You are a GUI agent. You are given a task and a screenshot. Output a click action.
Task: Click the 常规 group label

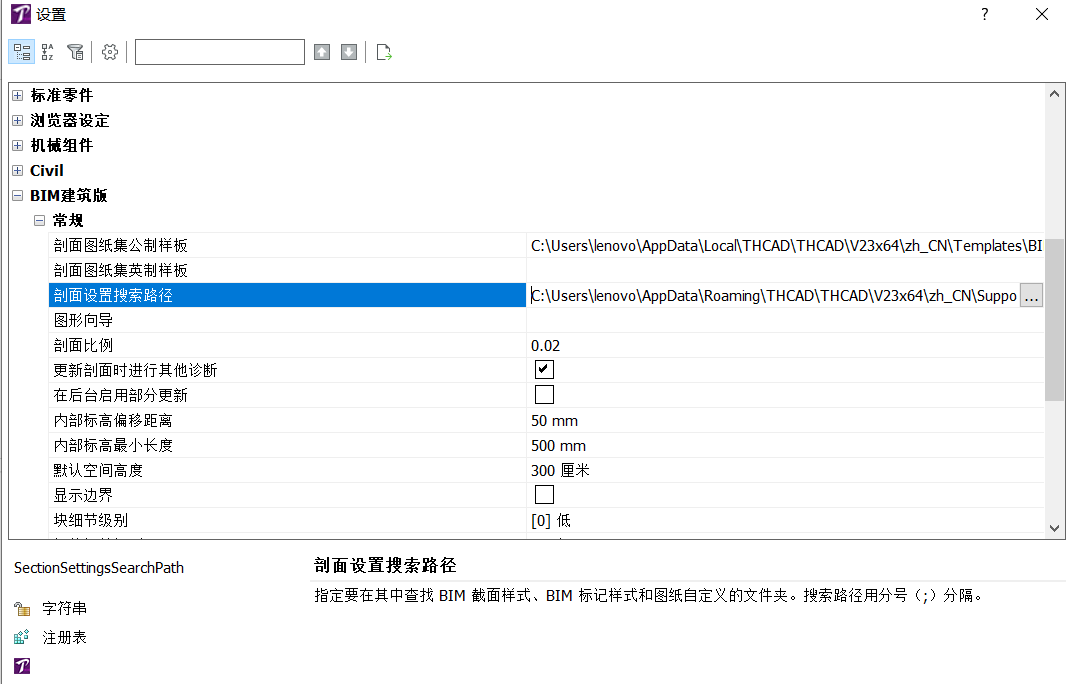pyautogui.click(x=68, y=220)
